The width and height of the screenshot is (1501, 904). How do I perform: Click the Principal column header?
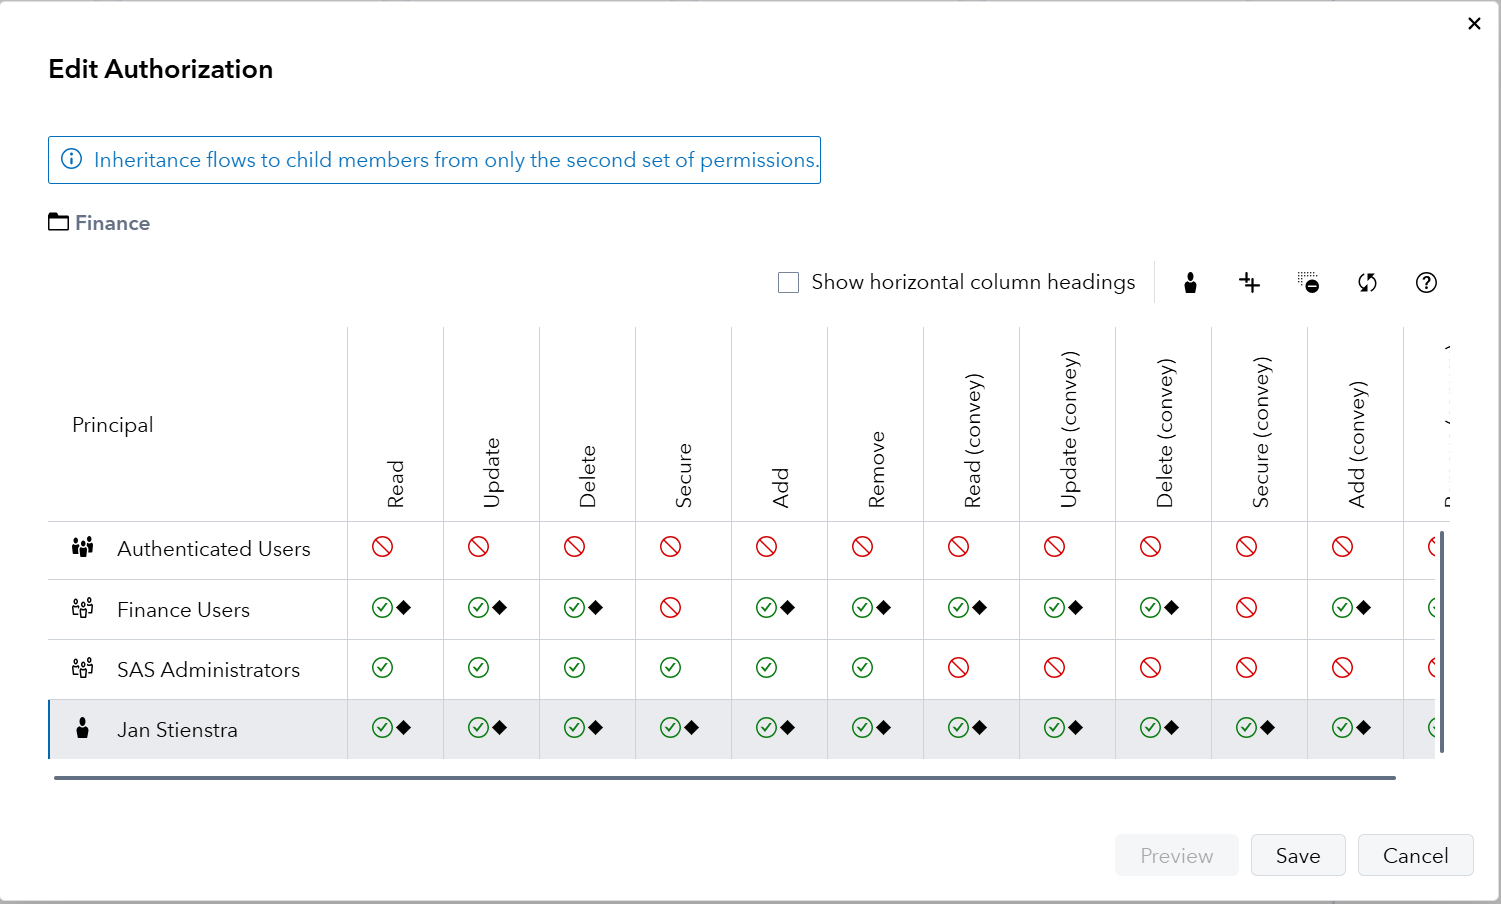[113, 425]
